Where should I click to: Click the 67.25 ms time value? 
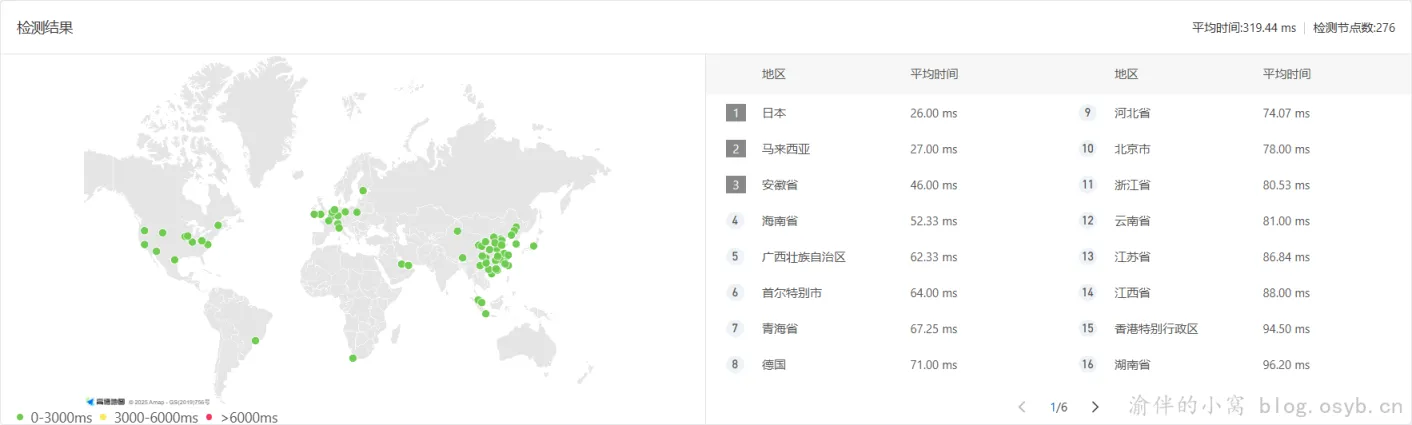pos(933,328)
